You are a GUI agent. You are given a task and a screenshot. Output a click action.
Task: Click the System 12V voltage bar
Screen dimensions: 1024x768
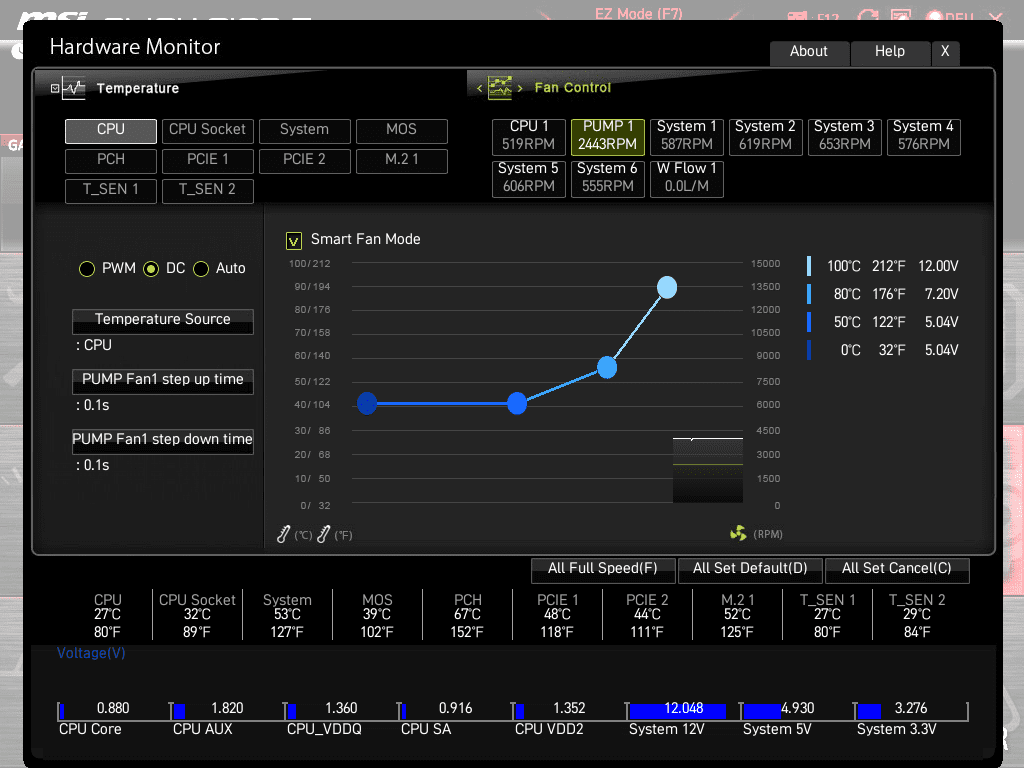678,711
